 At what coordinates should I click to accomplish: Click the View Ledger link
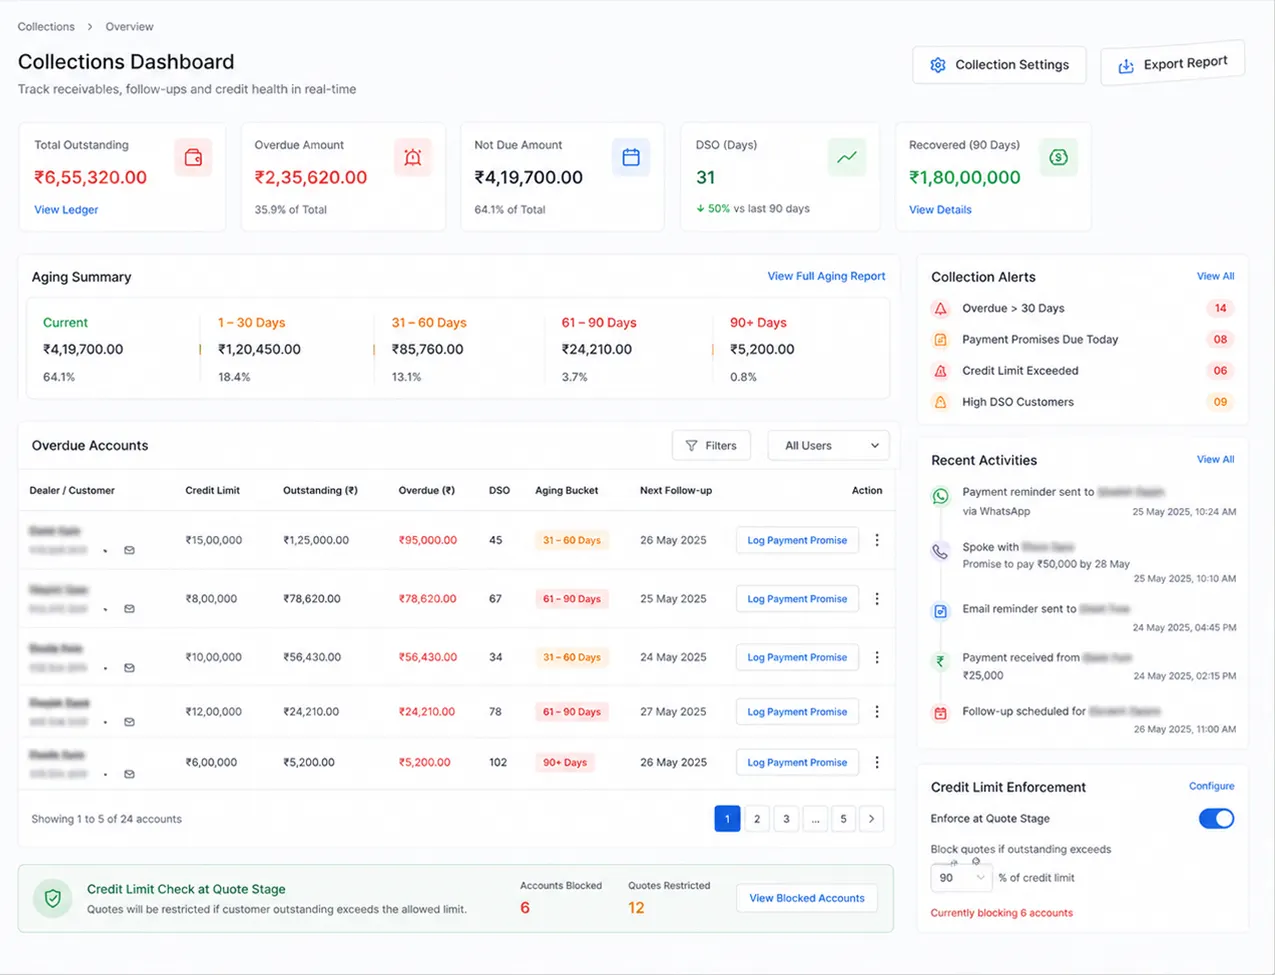[x=66, y=210]
